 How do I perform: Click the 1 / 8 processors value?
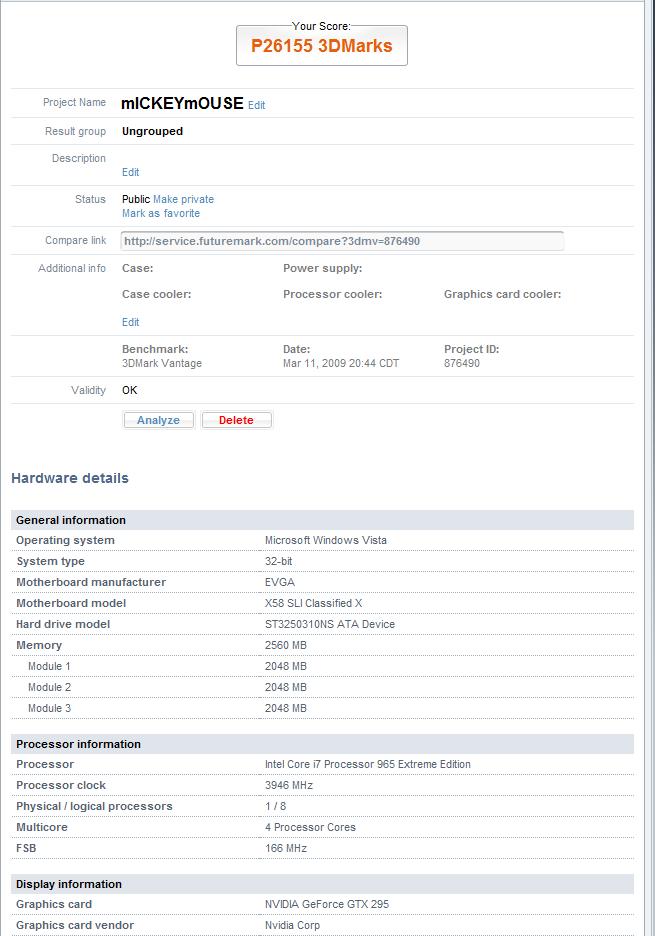coord(275,806)
